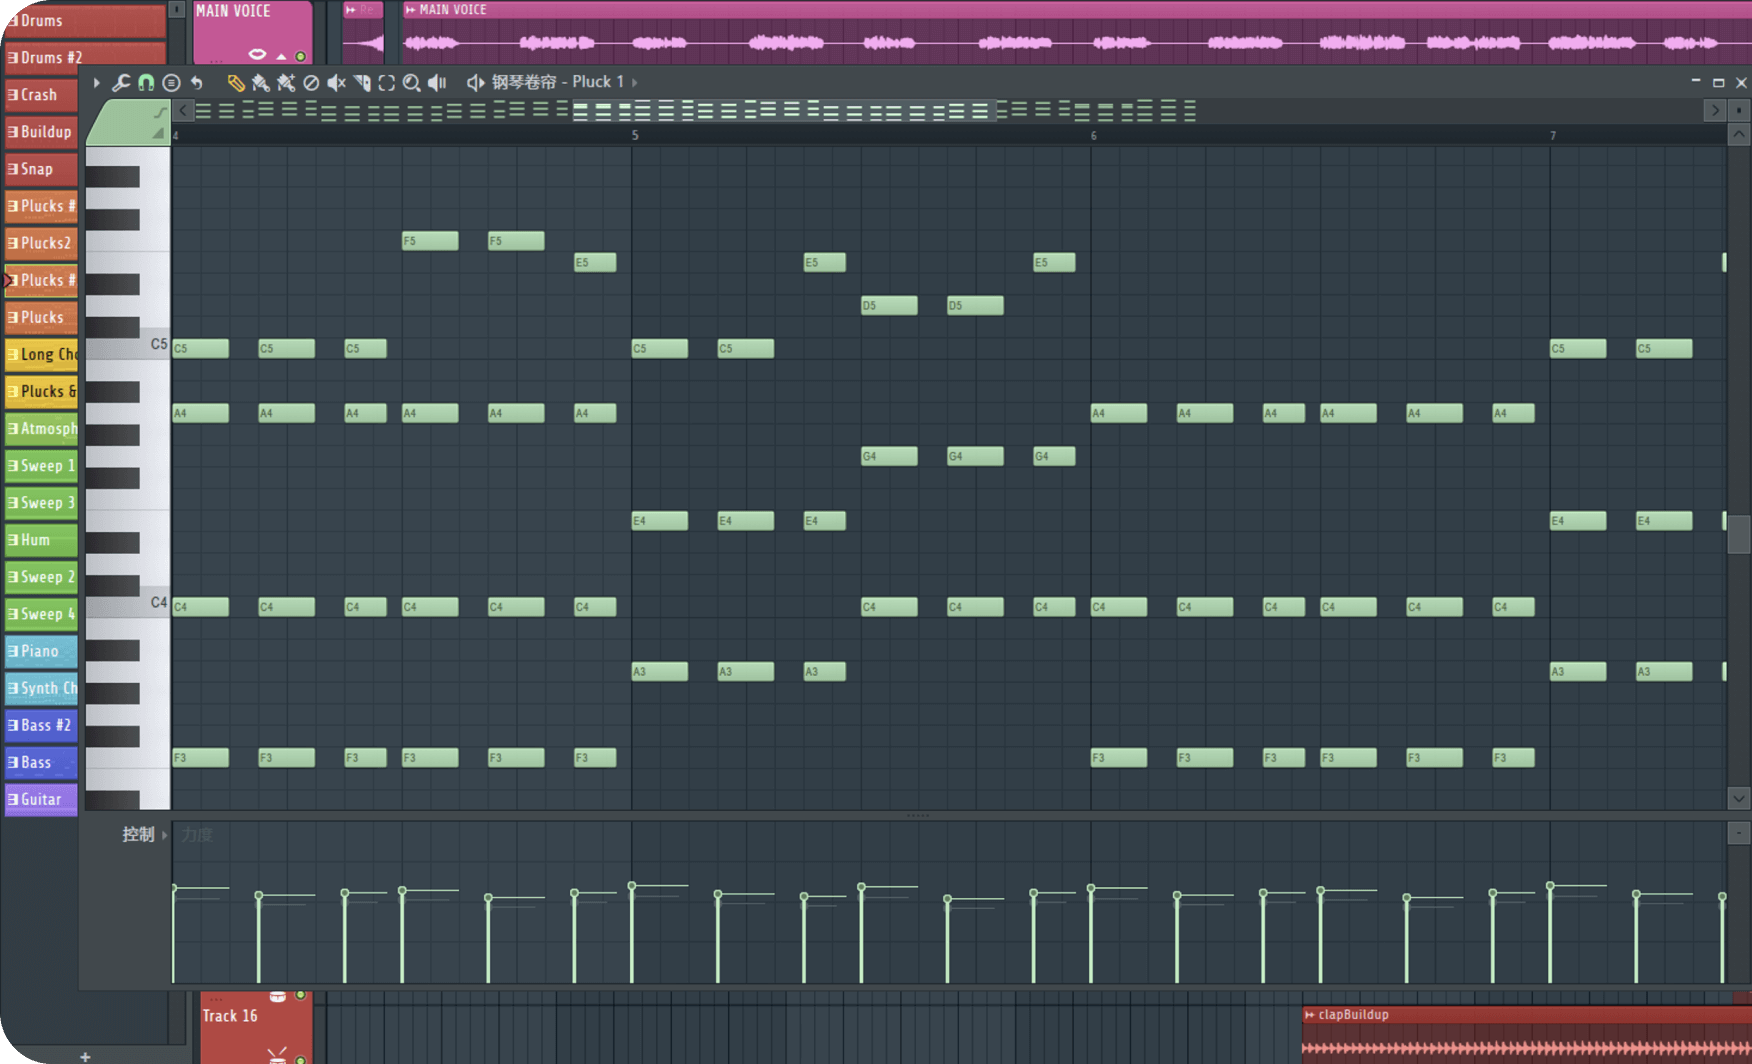The height and width of the screenshot is (1064, 1752).
Task: Select the Drums track
Action: (84, 20)
